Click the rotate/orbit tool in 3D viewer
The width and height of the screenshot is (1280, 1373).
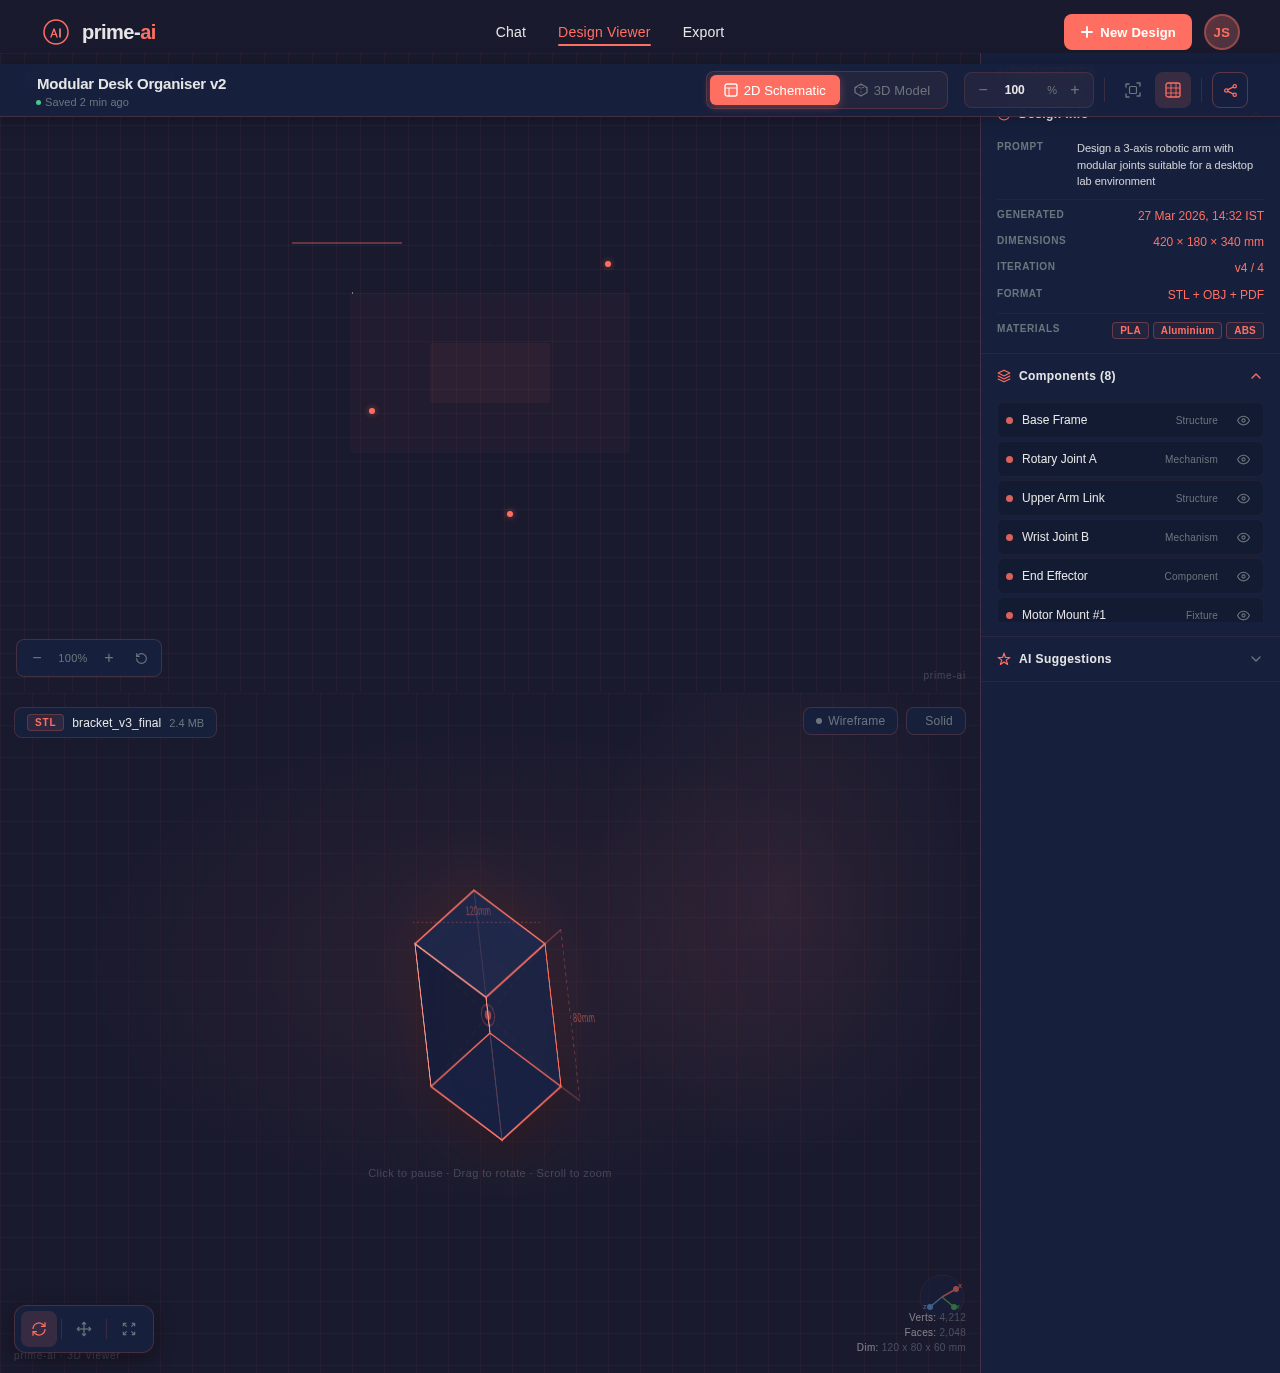coord(39,1329)
